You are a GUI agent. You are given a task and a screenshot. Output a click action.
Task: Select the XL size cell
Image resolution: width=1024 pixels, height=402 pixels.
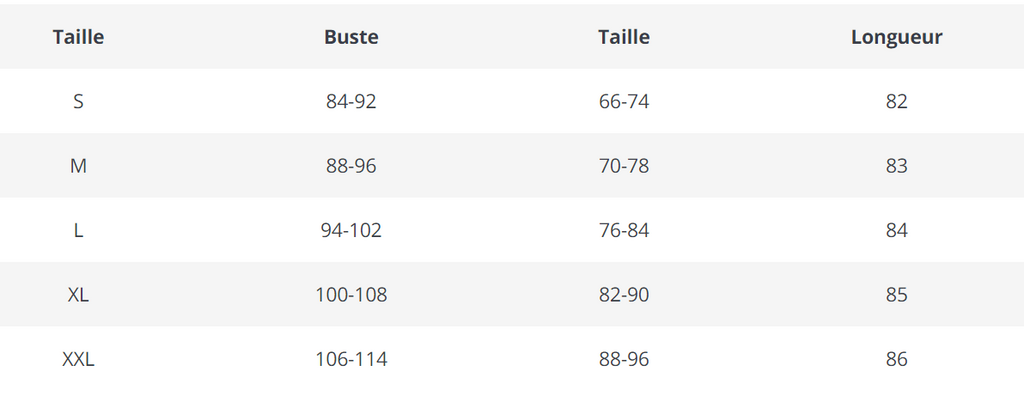pos(78,295)
